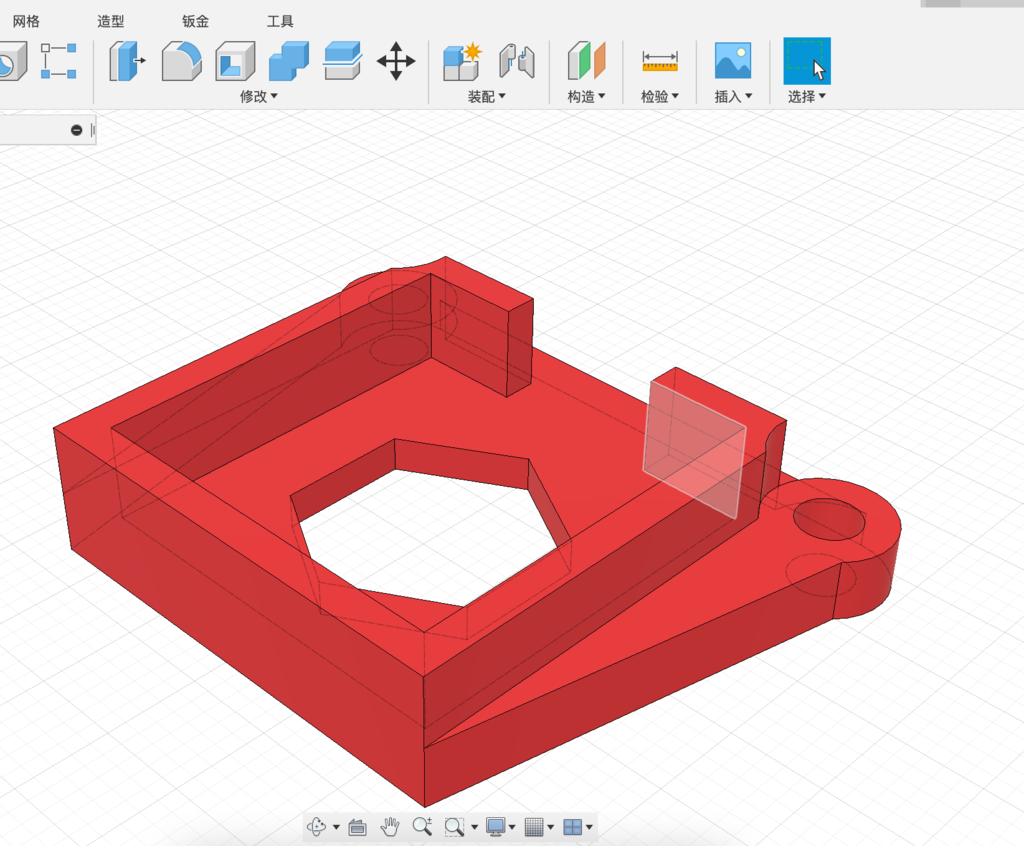The width and height of the screenshot is (1024, 846).
Task: Select the Combine tool
Action: [290, 60]
